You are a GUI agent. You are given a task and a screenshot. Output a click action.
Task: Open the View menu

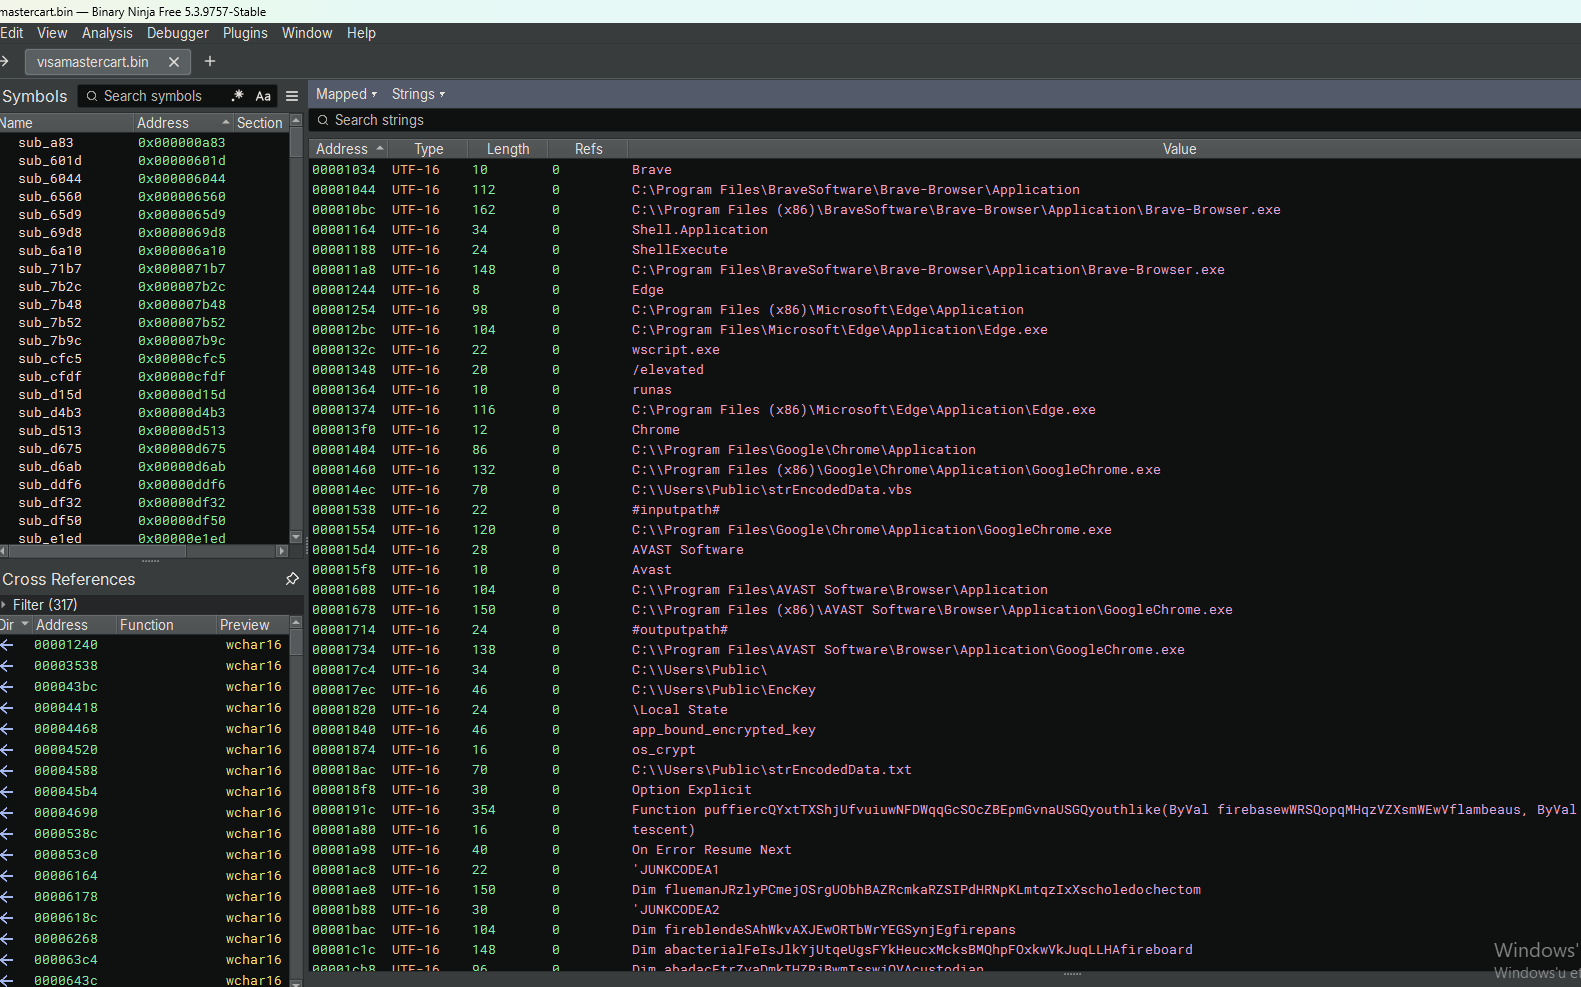pyautogui.click(x=52, y=33)
